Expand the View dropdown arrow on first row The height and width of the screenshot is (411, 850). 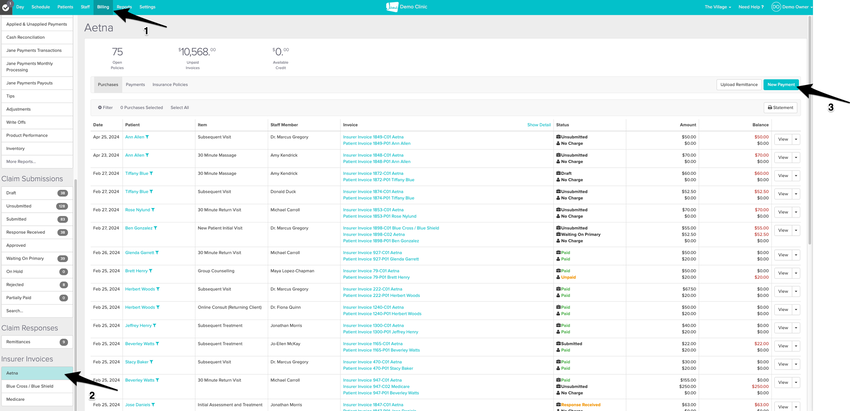click(796, 139)
